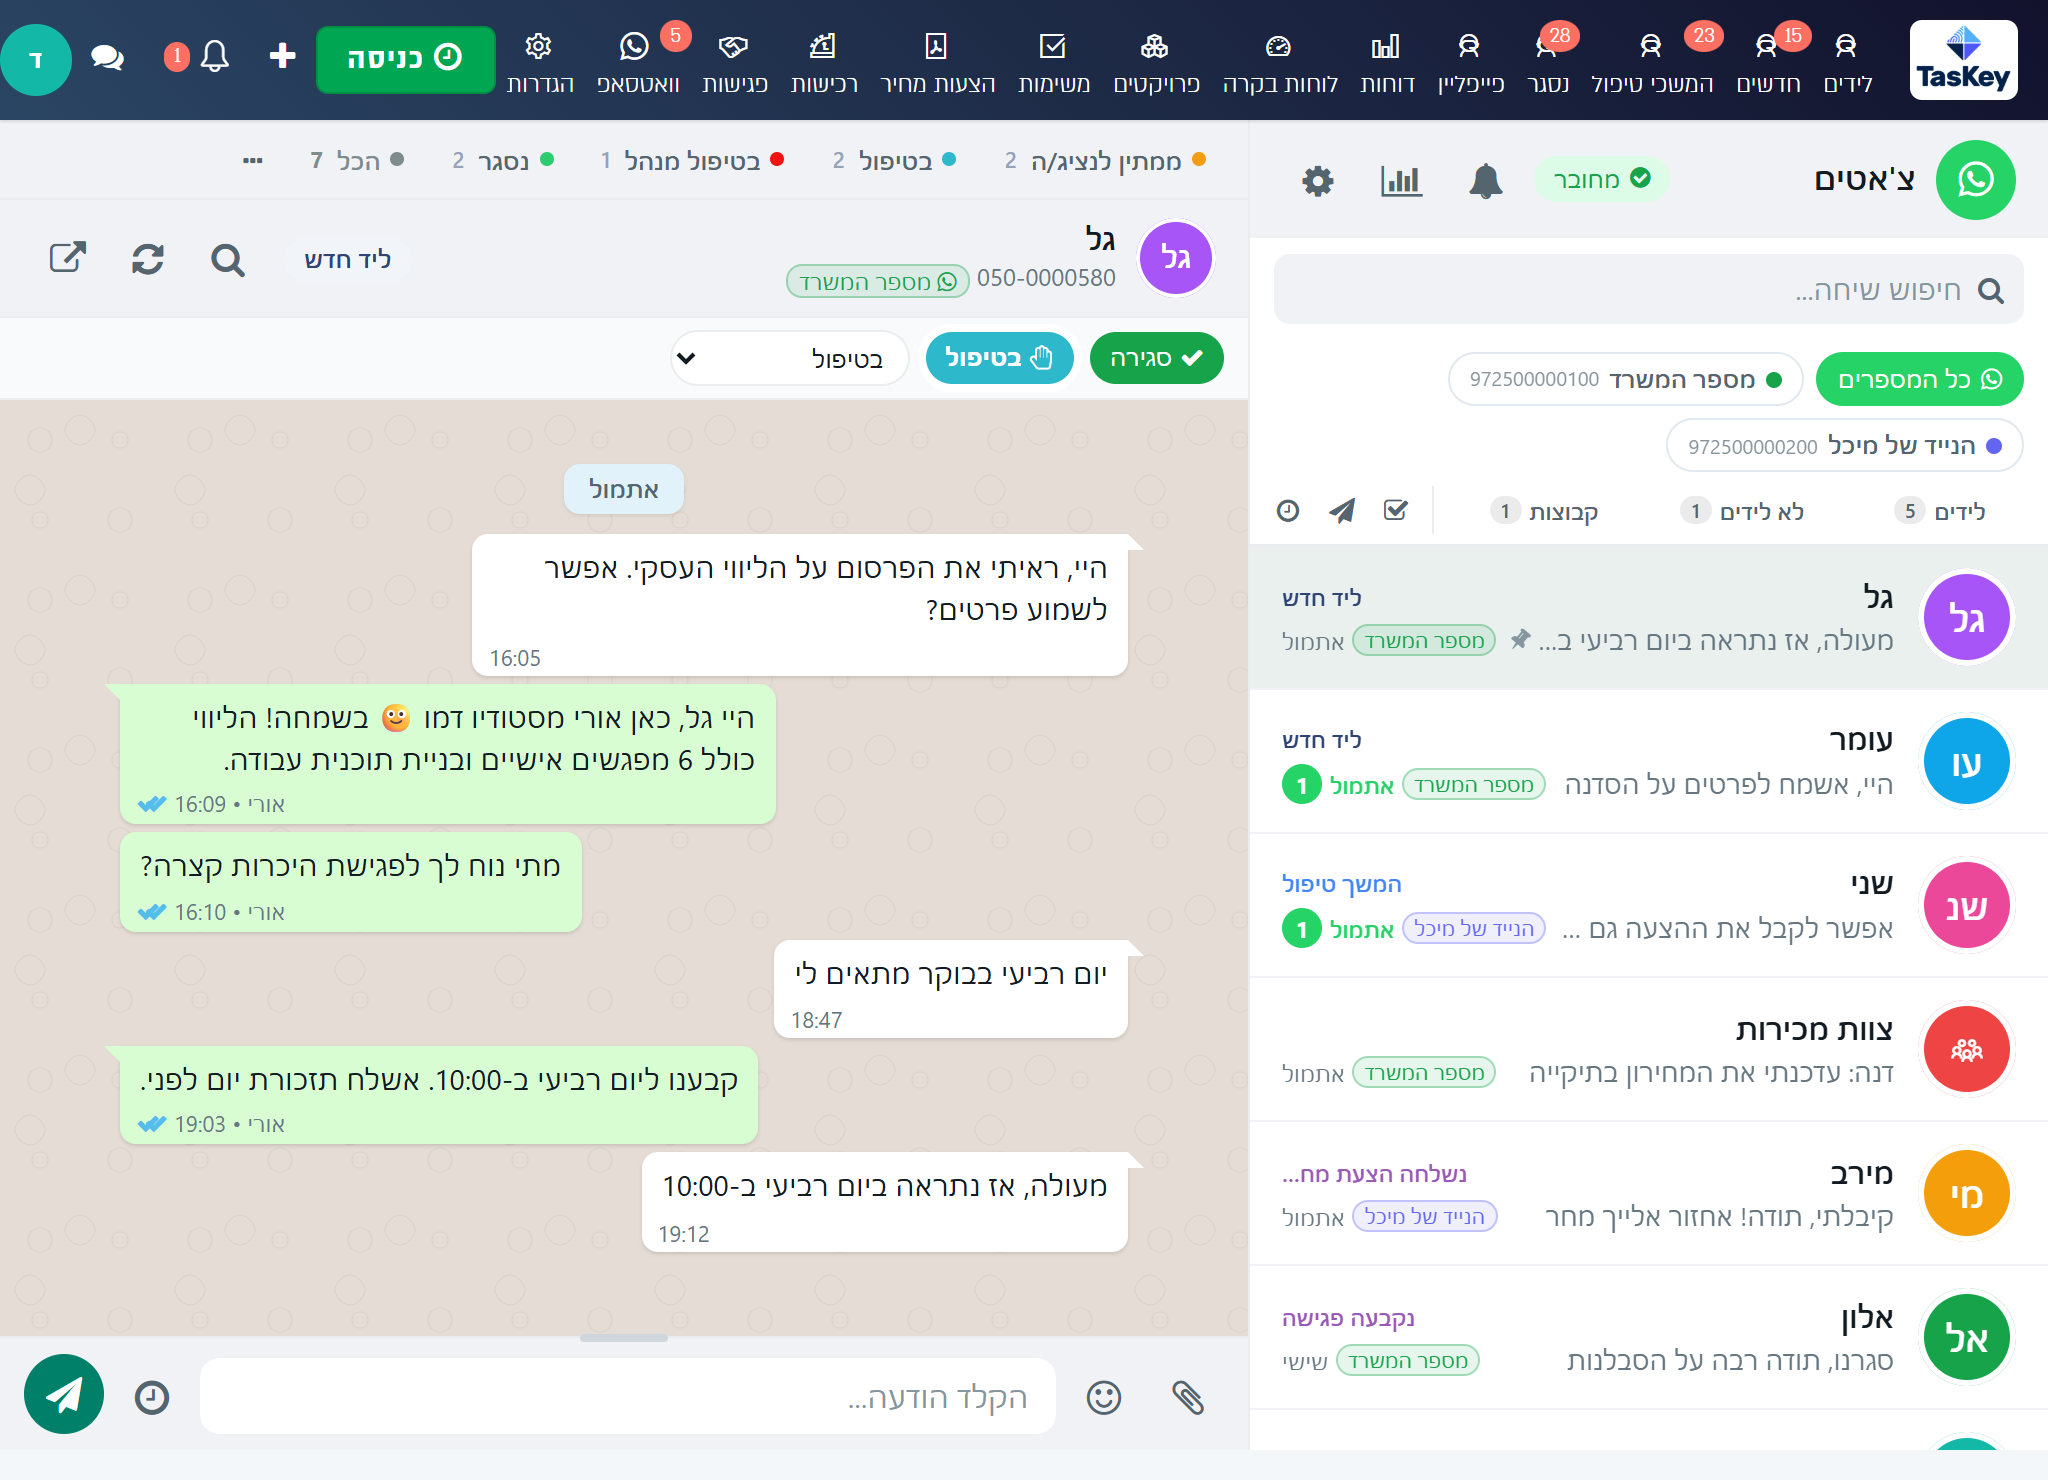The image size is (2048, 1480).
Task: Switch to the לא לידים tab
Action: coord(1742,511)
